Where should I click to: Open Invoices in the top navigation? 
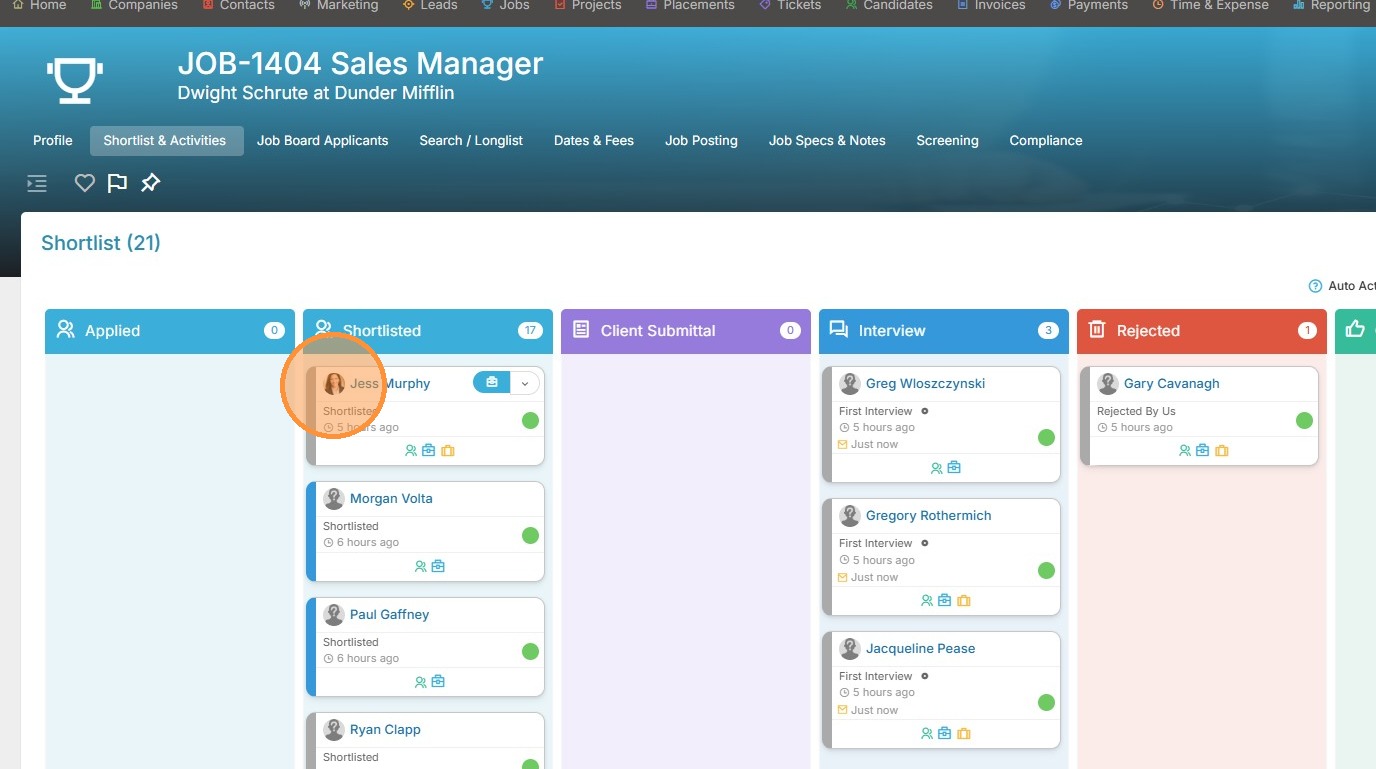(x=991, y=6)
